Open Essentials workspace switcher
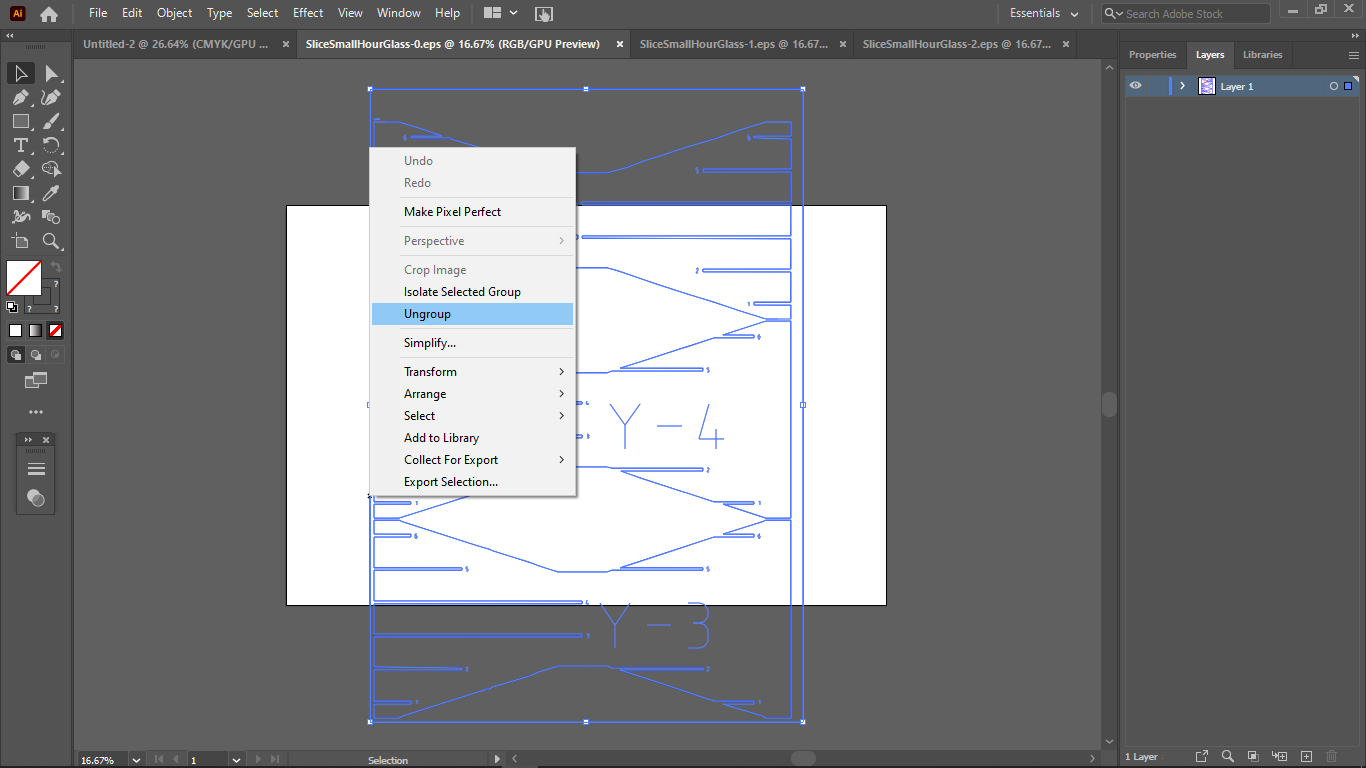1366x768 pixels. point(1044,14)
